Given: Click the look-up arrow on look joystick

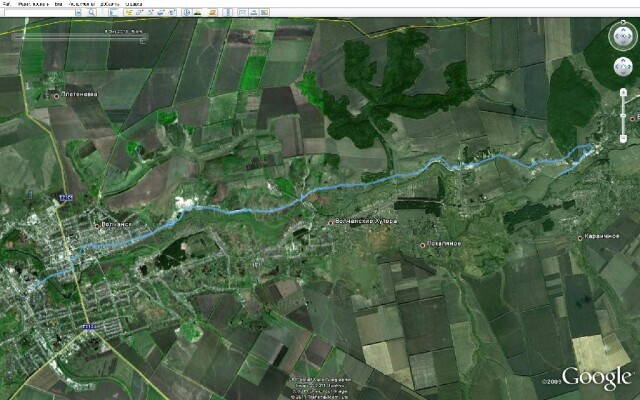Looking at the screenshot, I should click(x=623, y=31).
